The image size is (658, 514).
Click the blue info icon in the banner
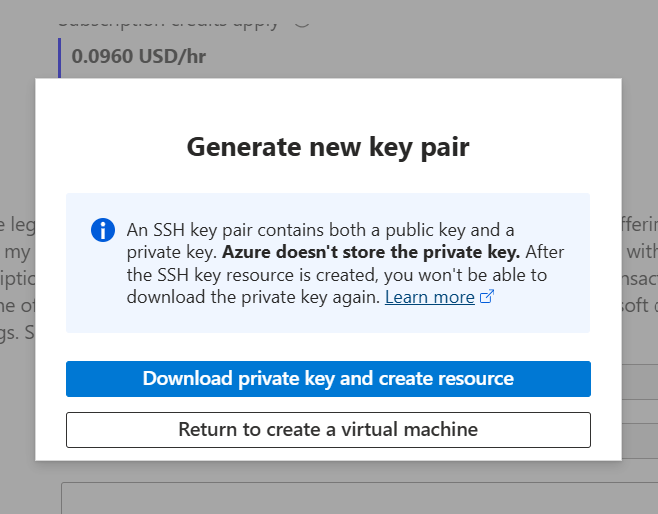pyautogui.click(x=102, y=230)
